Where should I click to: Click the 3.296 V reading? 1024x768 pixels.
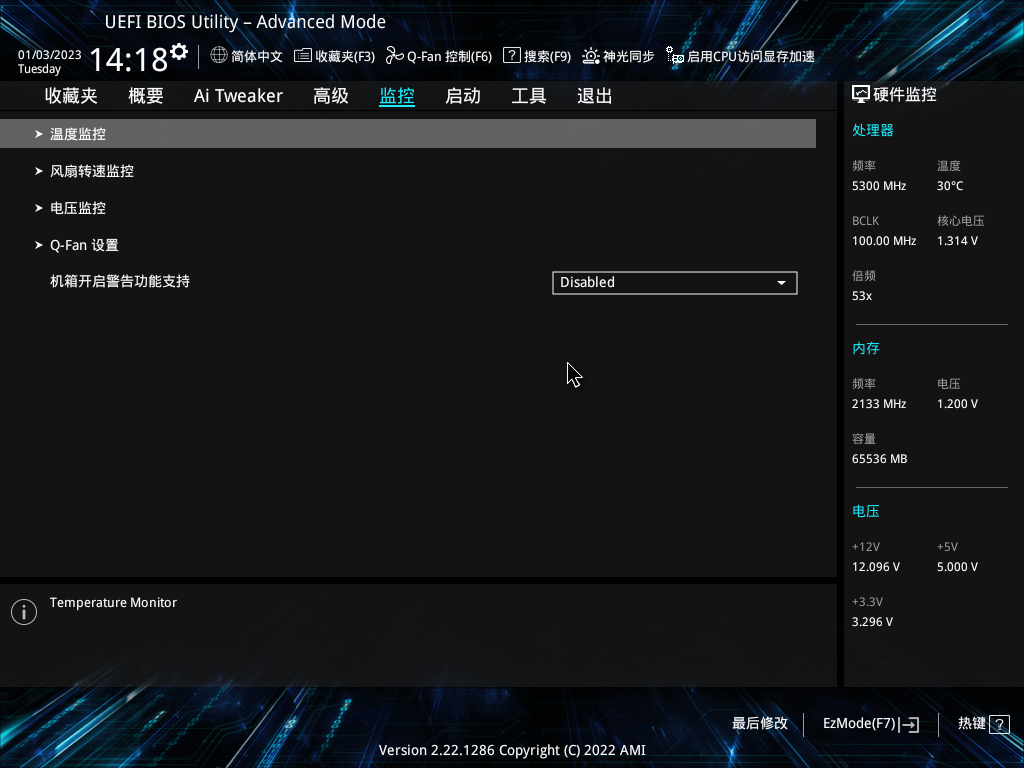[872, 622]
